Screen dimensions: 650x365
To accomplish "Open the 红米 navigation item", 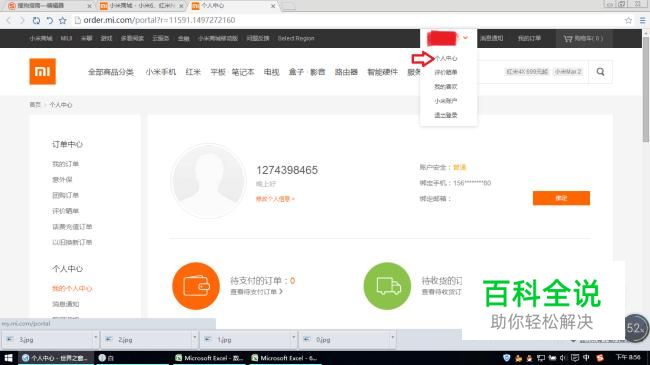I will [x=193, y=72].
